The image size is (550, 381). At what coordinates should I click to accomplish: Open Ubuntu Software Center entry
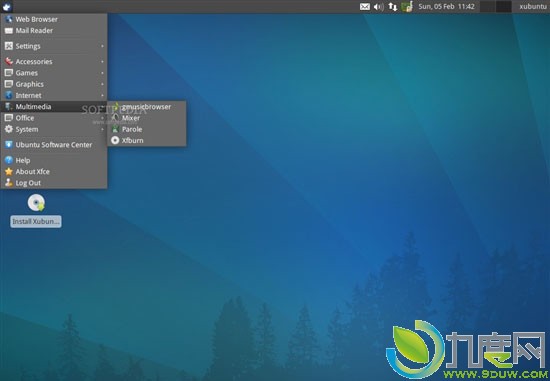click(54, 145)
